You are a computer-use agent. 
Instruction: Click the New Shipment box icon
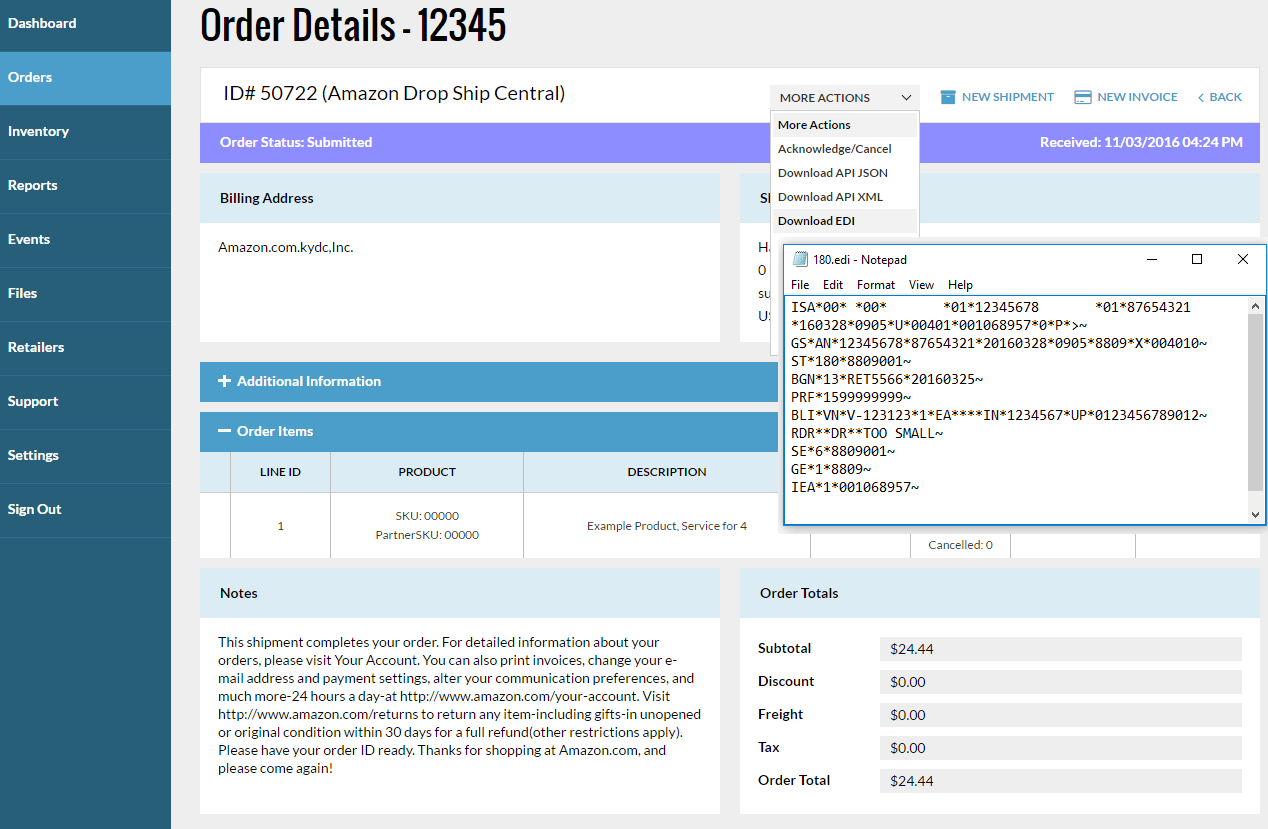(x=948, y=97)
